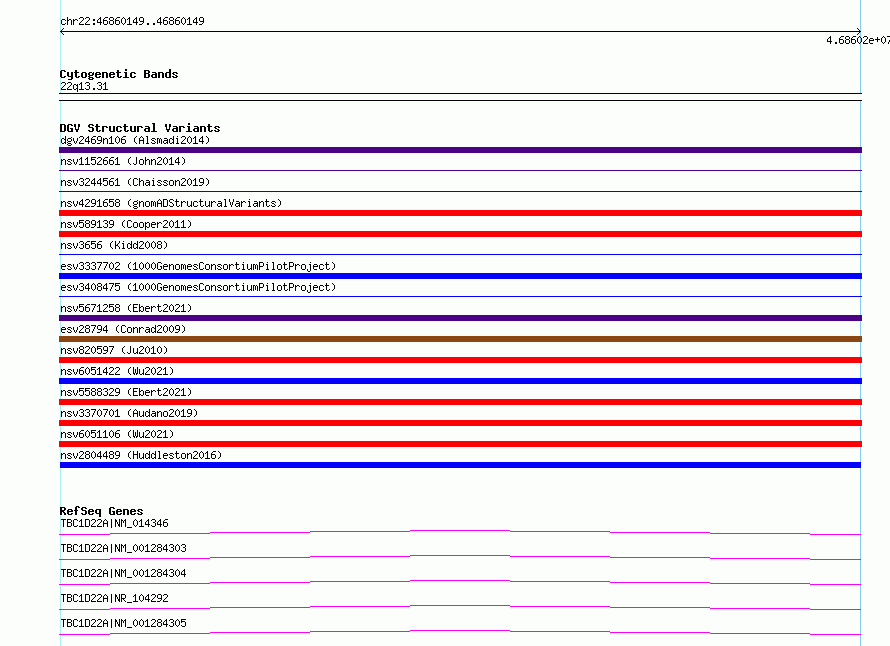
Task: Select nsv6051106 (Wu2021) label
Action: pyautogui.click(x=117, y=434)
